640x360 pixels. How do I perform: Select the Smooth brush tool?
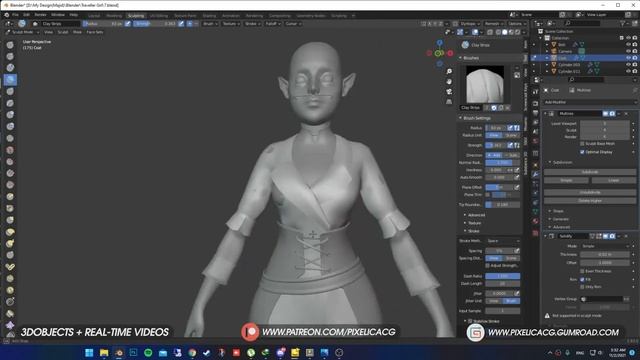10,150
